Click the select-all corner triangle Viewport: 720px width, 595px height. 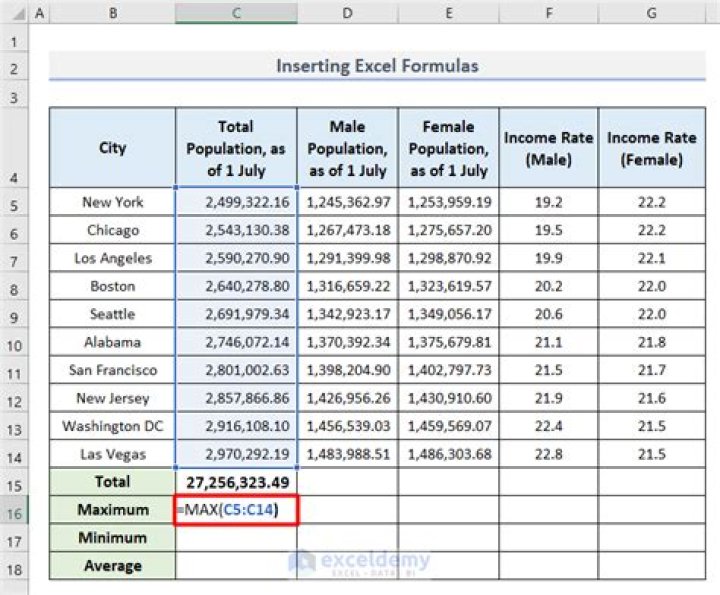point(17,14)
